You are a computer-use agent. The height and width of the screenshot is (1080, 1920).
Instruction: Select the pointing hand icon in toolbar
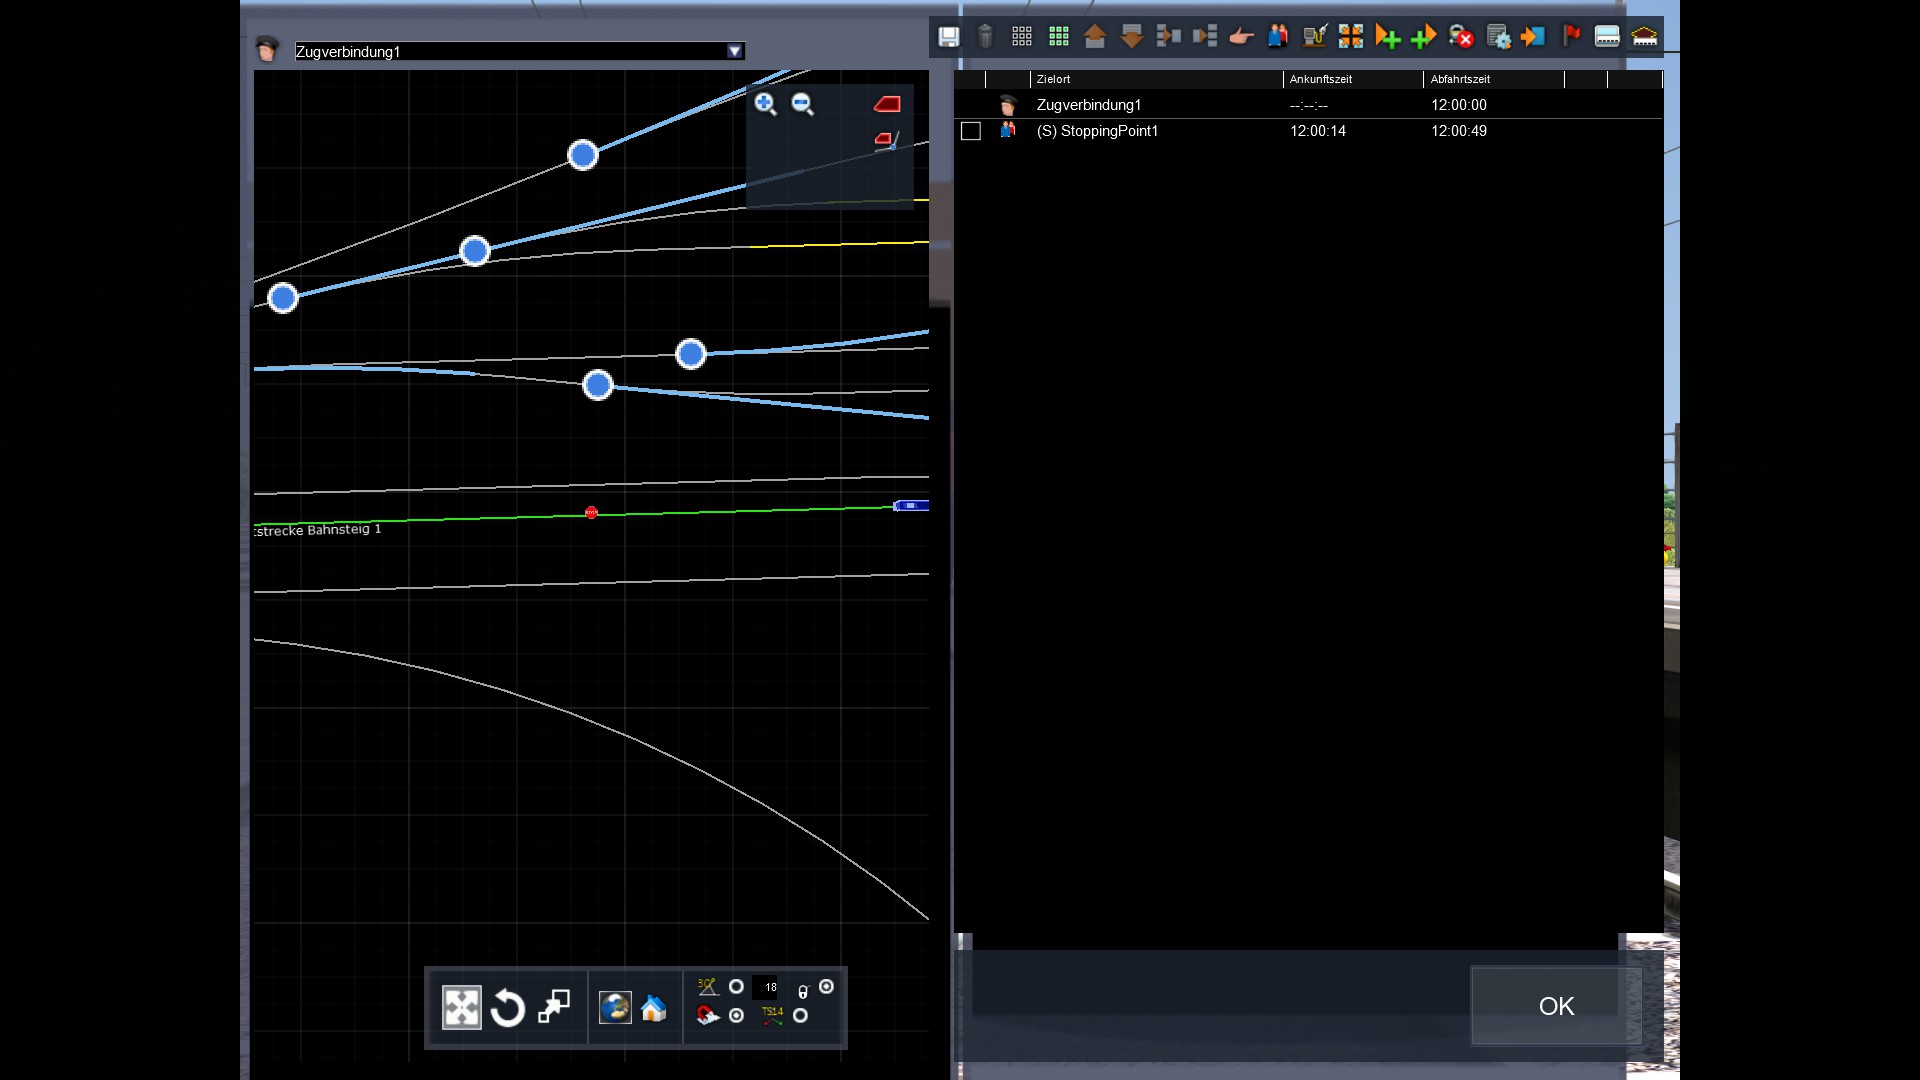(1241, 37)
